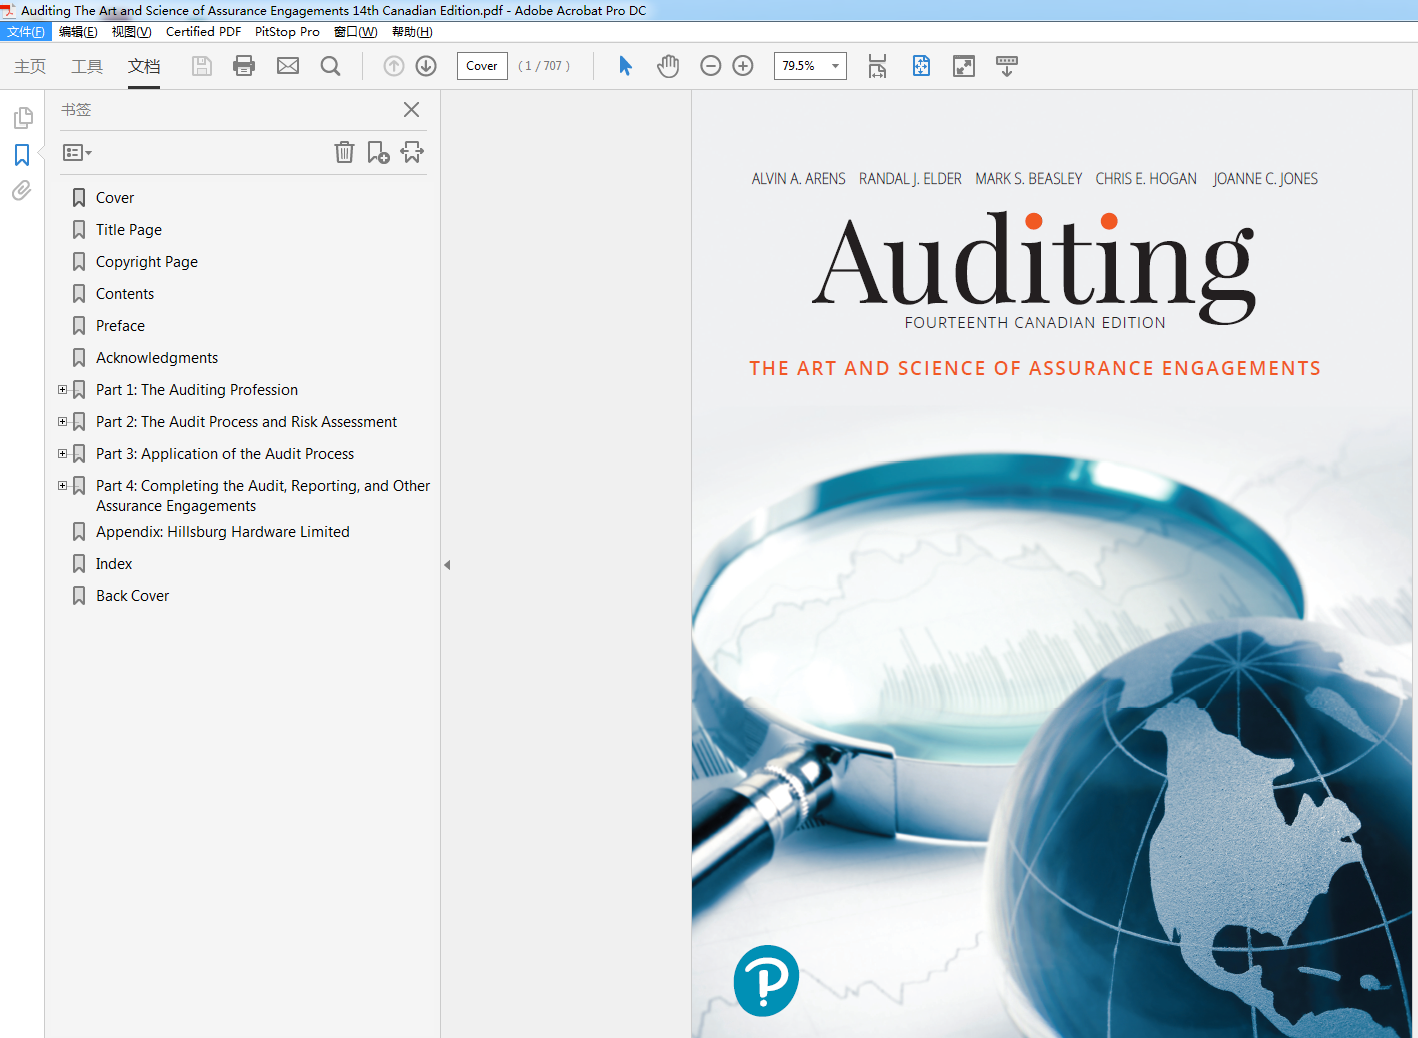Image resolution: width=1418 pixels, height=1038 pixels.
Task: Switch to the 主页 tab
Action: (x=30, y=66)
